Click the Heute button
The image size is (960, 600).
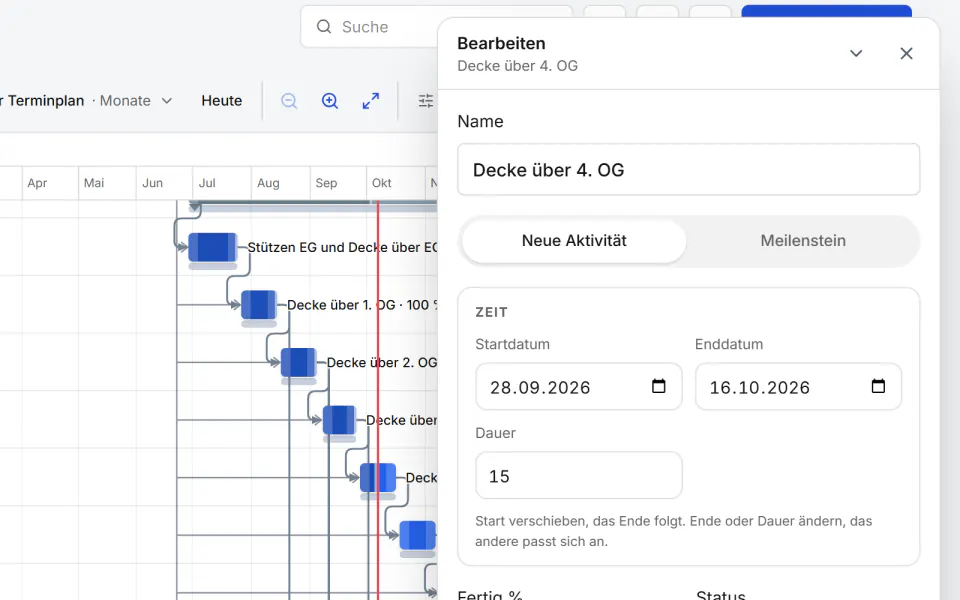tap(222, 101)
